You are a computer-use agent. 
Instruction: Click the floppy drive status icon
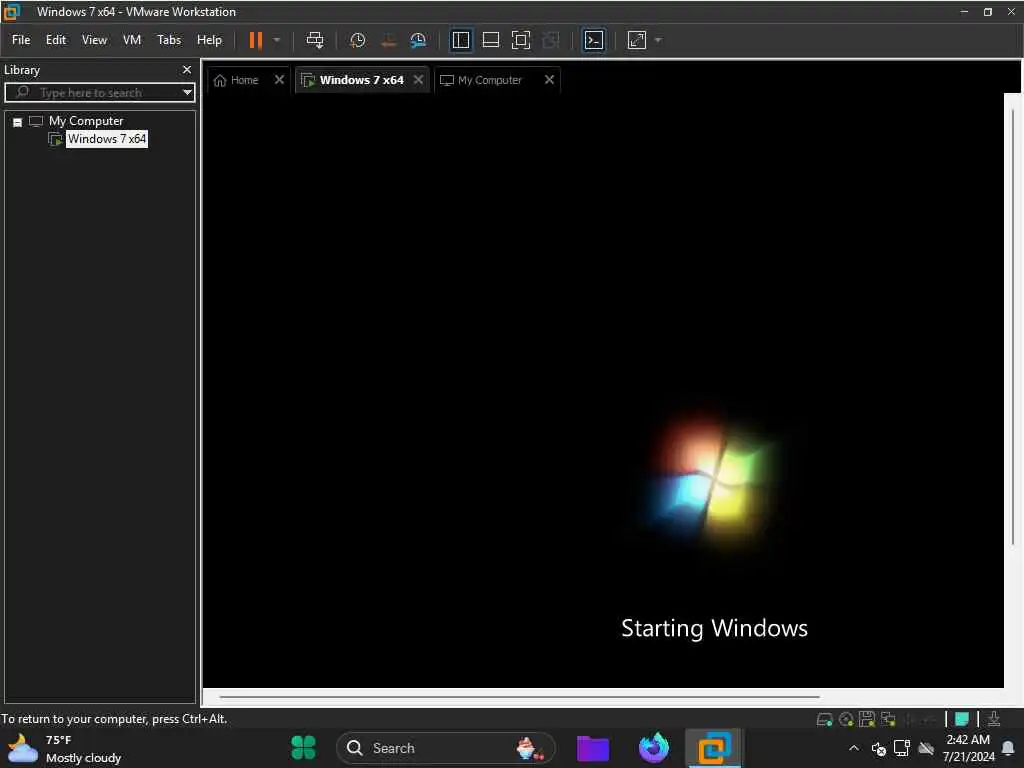click(x=867, y=719)
